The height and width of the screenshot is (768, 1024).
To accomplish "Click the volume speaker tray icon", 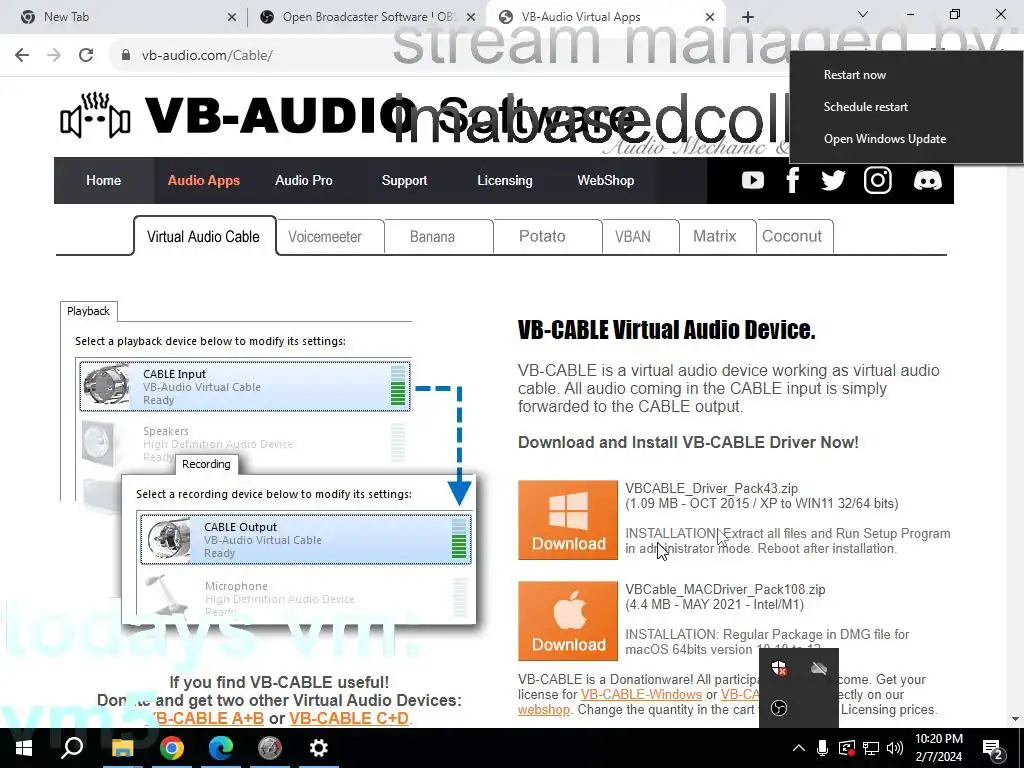I will [x=895, y=748].
